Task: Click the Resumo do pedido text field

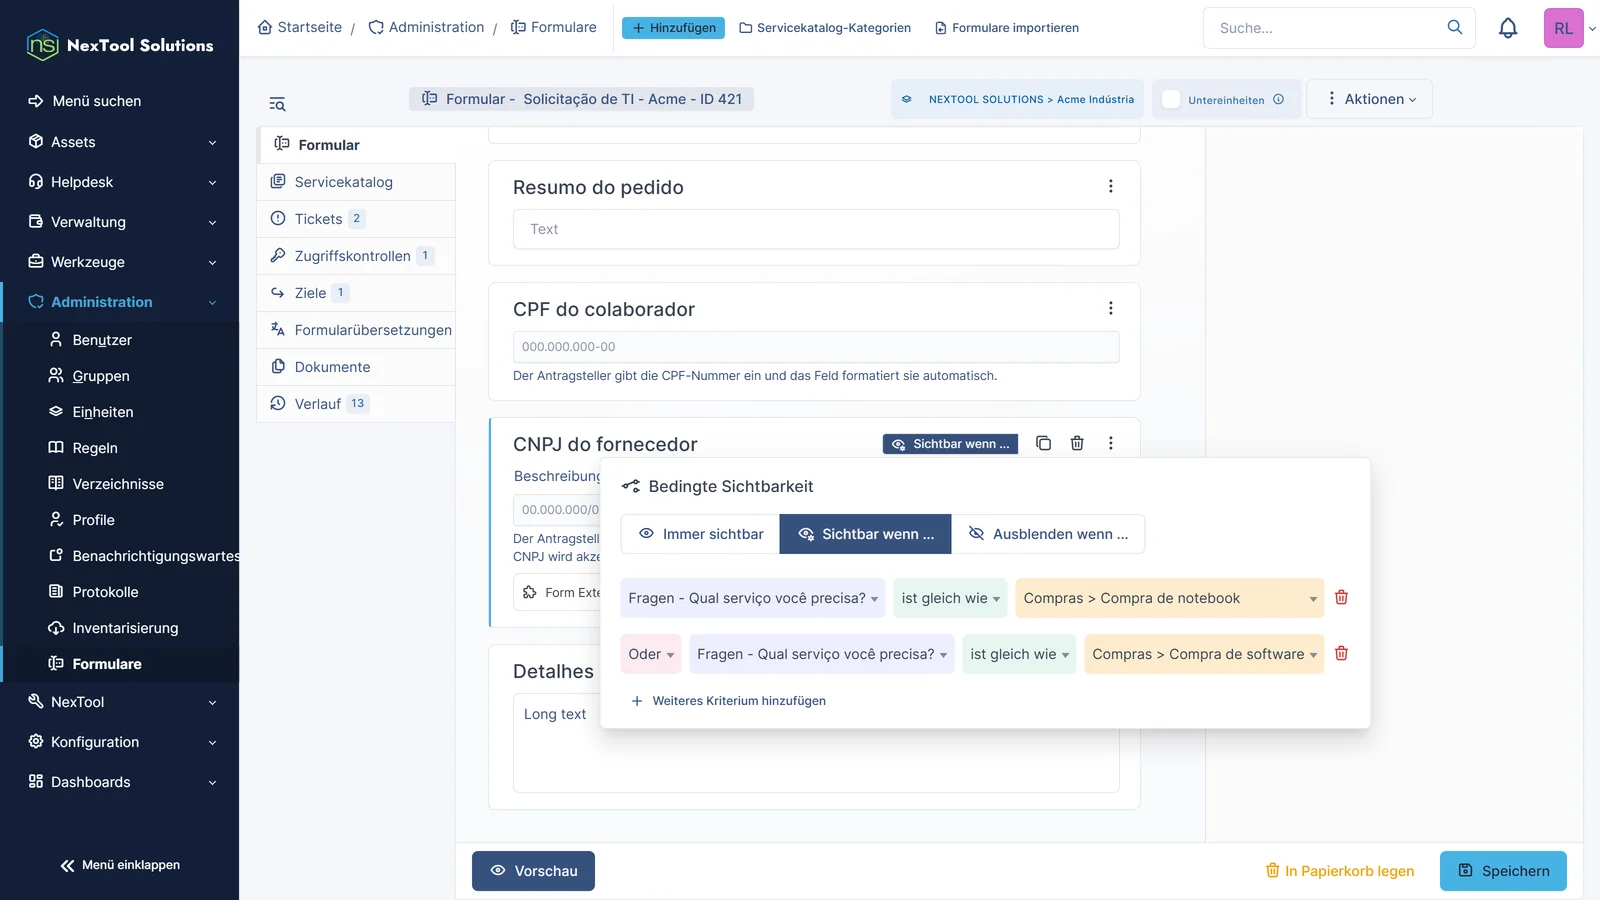Action: (816, 229)
